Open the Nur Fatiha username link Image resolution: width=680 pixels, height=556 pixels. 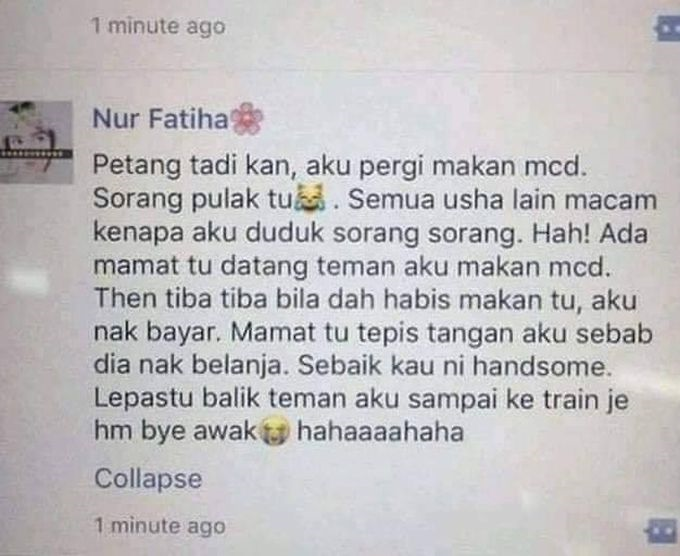[160, 118]
